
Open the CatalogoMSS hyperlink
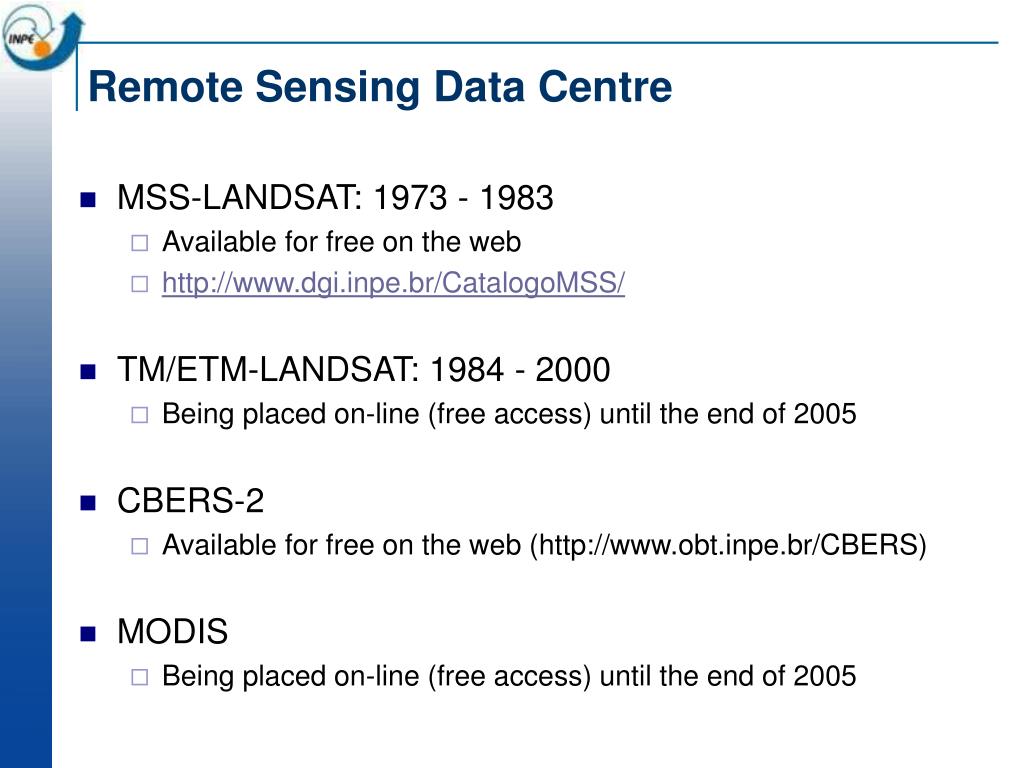pyautogui.click(x=393, y=283)
